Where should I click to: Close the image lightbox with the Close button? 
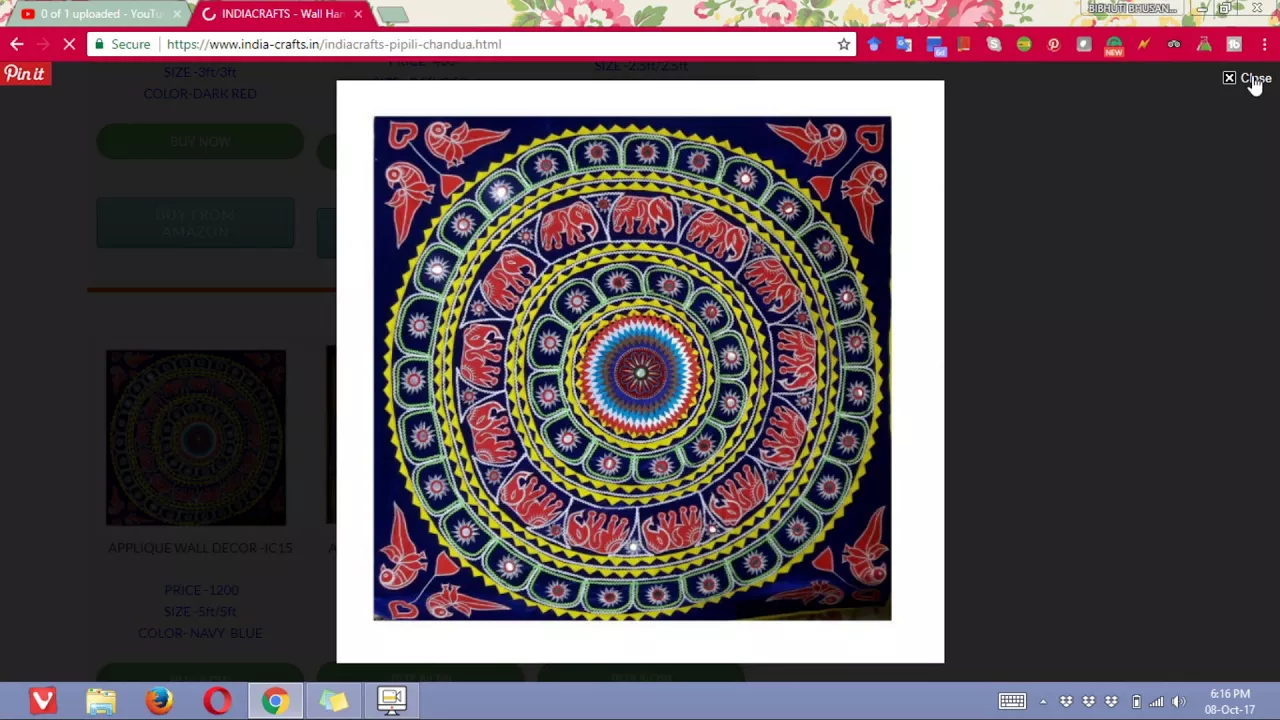click(x=1247, y=78)
